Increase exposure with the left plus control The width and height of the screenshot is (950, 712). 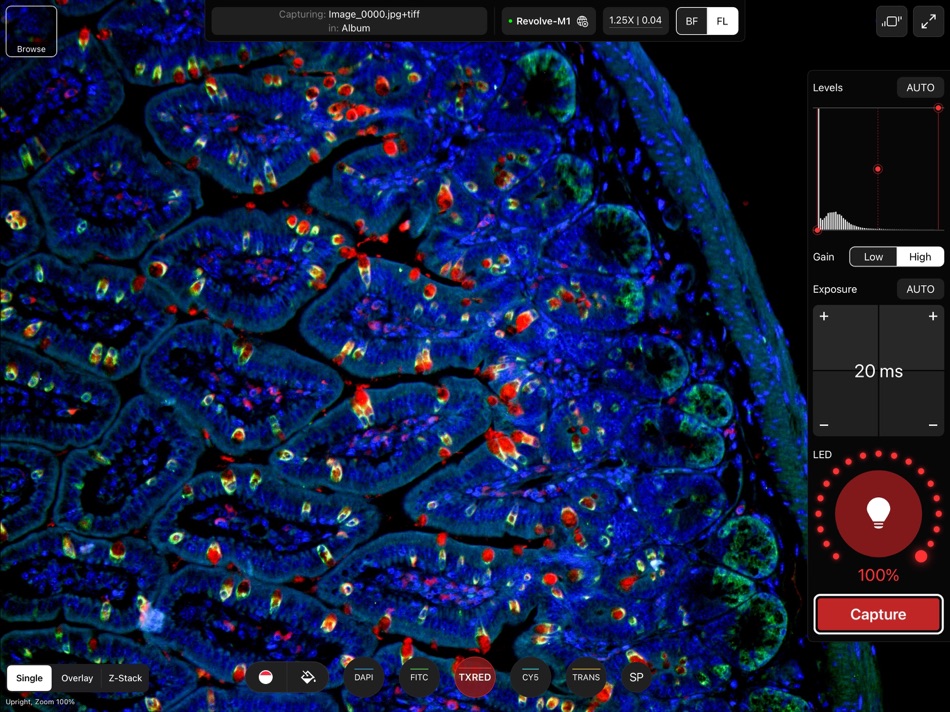[x=824, y=316]
